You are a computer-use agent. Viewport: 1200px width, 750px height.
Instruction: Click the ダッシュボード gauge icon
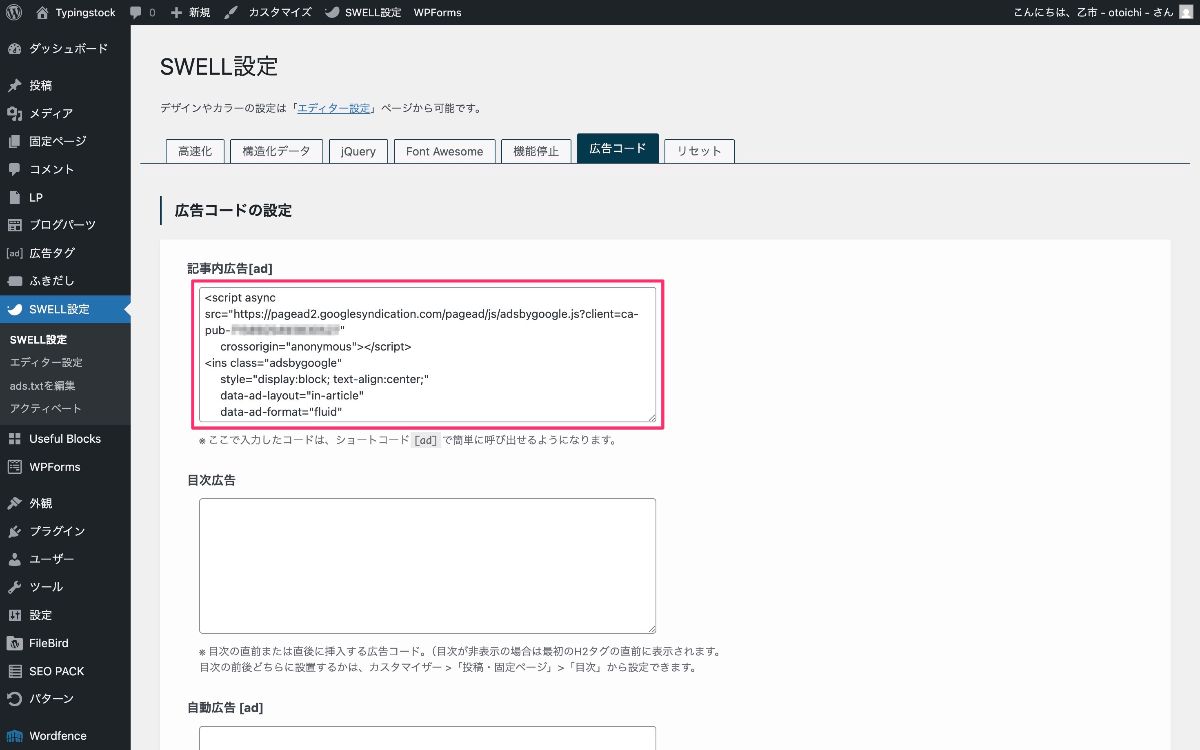[14, 49]
